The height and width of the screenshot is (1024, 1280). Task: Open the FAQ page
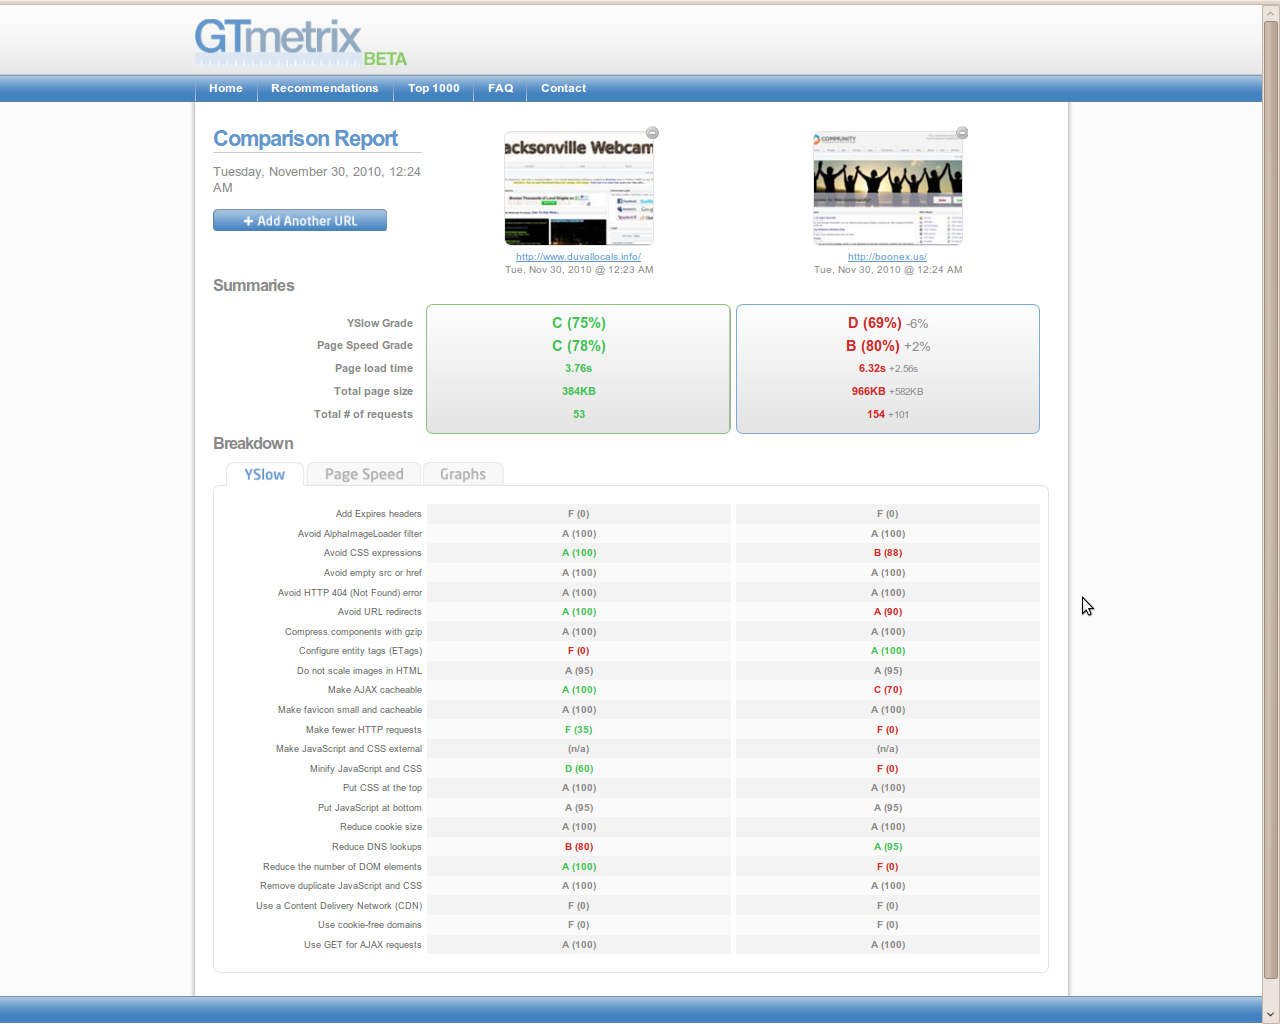tap(501, 88)
